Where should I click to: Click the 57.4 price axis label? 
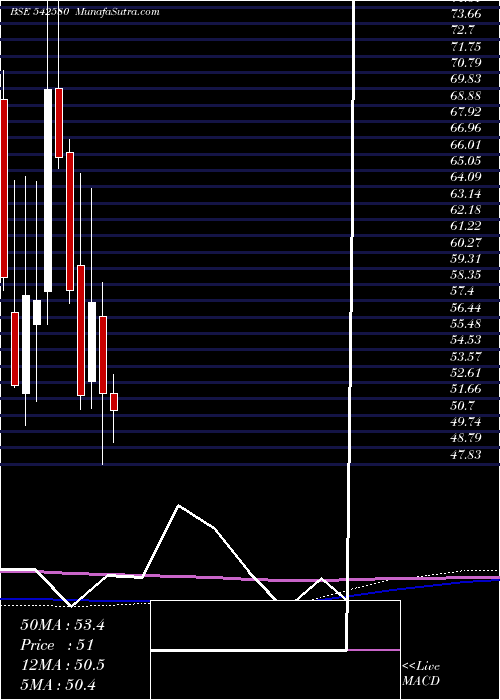coord(463,292)
